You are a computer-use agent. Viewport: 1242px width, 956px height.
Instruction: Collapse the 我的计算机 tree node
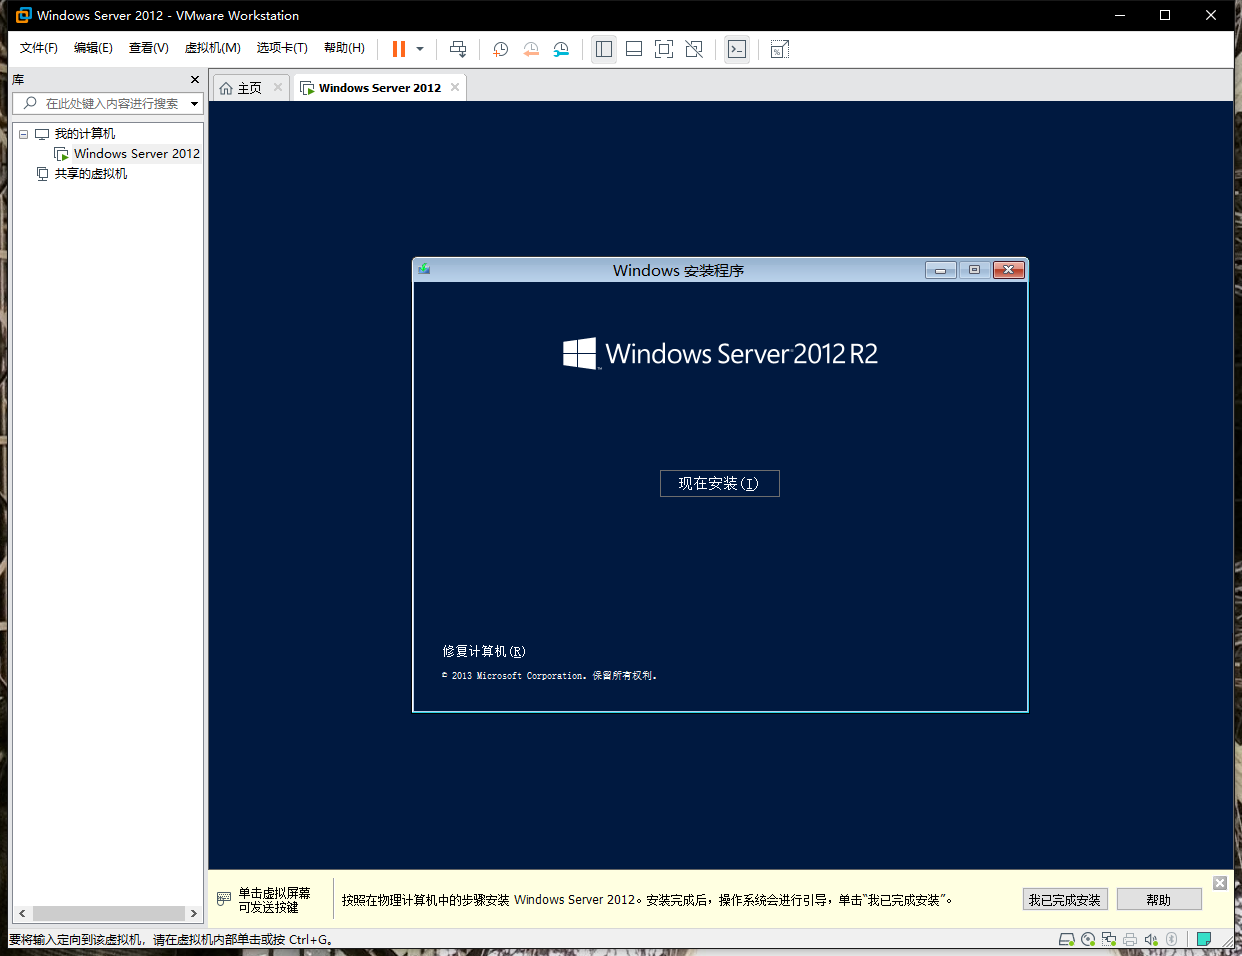(23, 133)
